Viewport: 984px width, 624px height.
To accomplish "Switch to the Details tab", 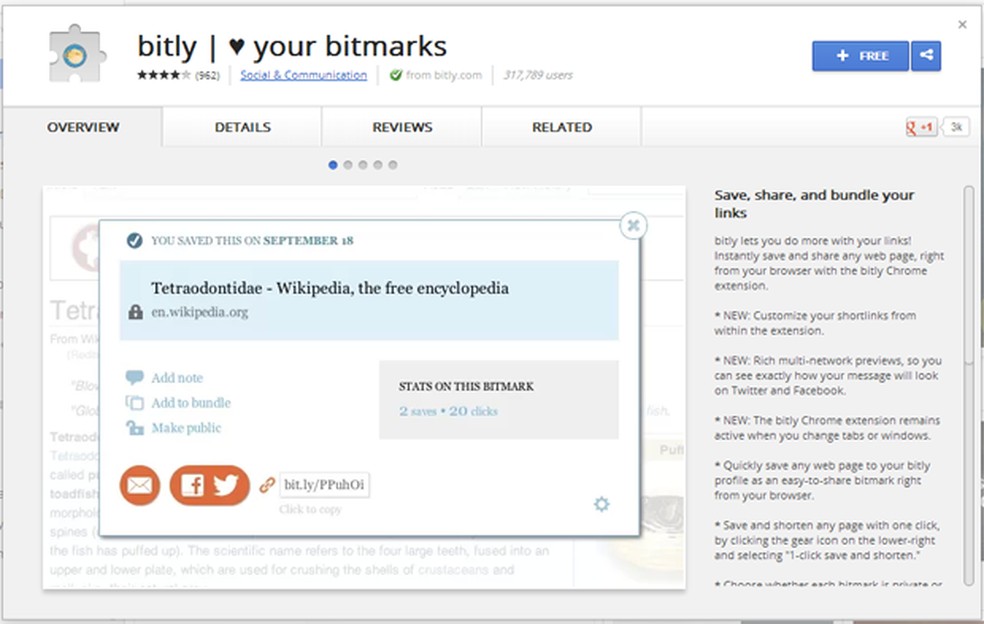I will tap(242, 127).
